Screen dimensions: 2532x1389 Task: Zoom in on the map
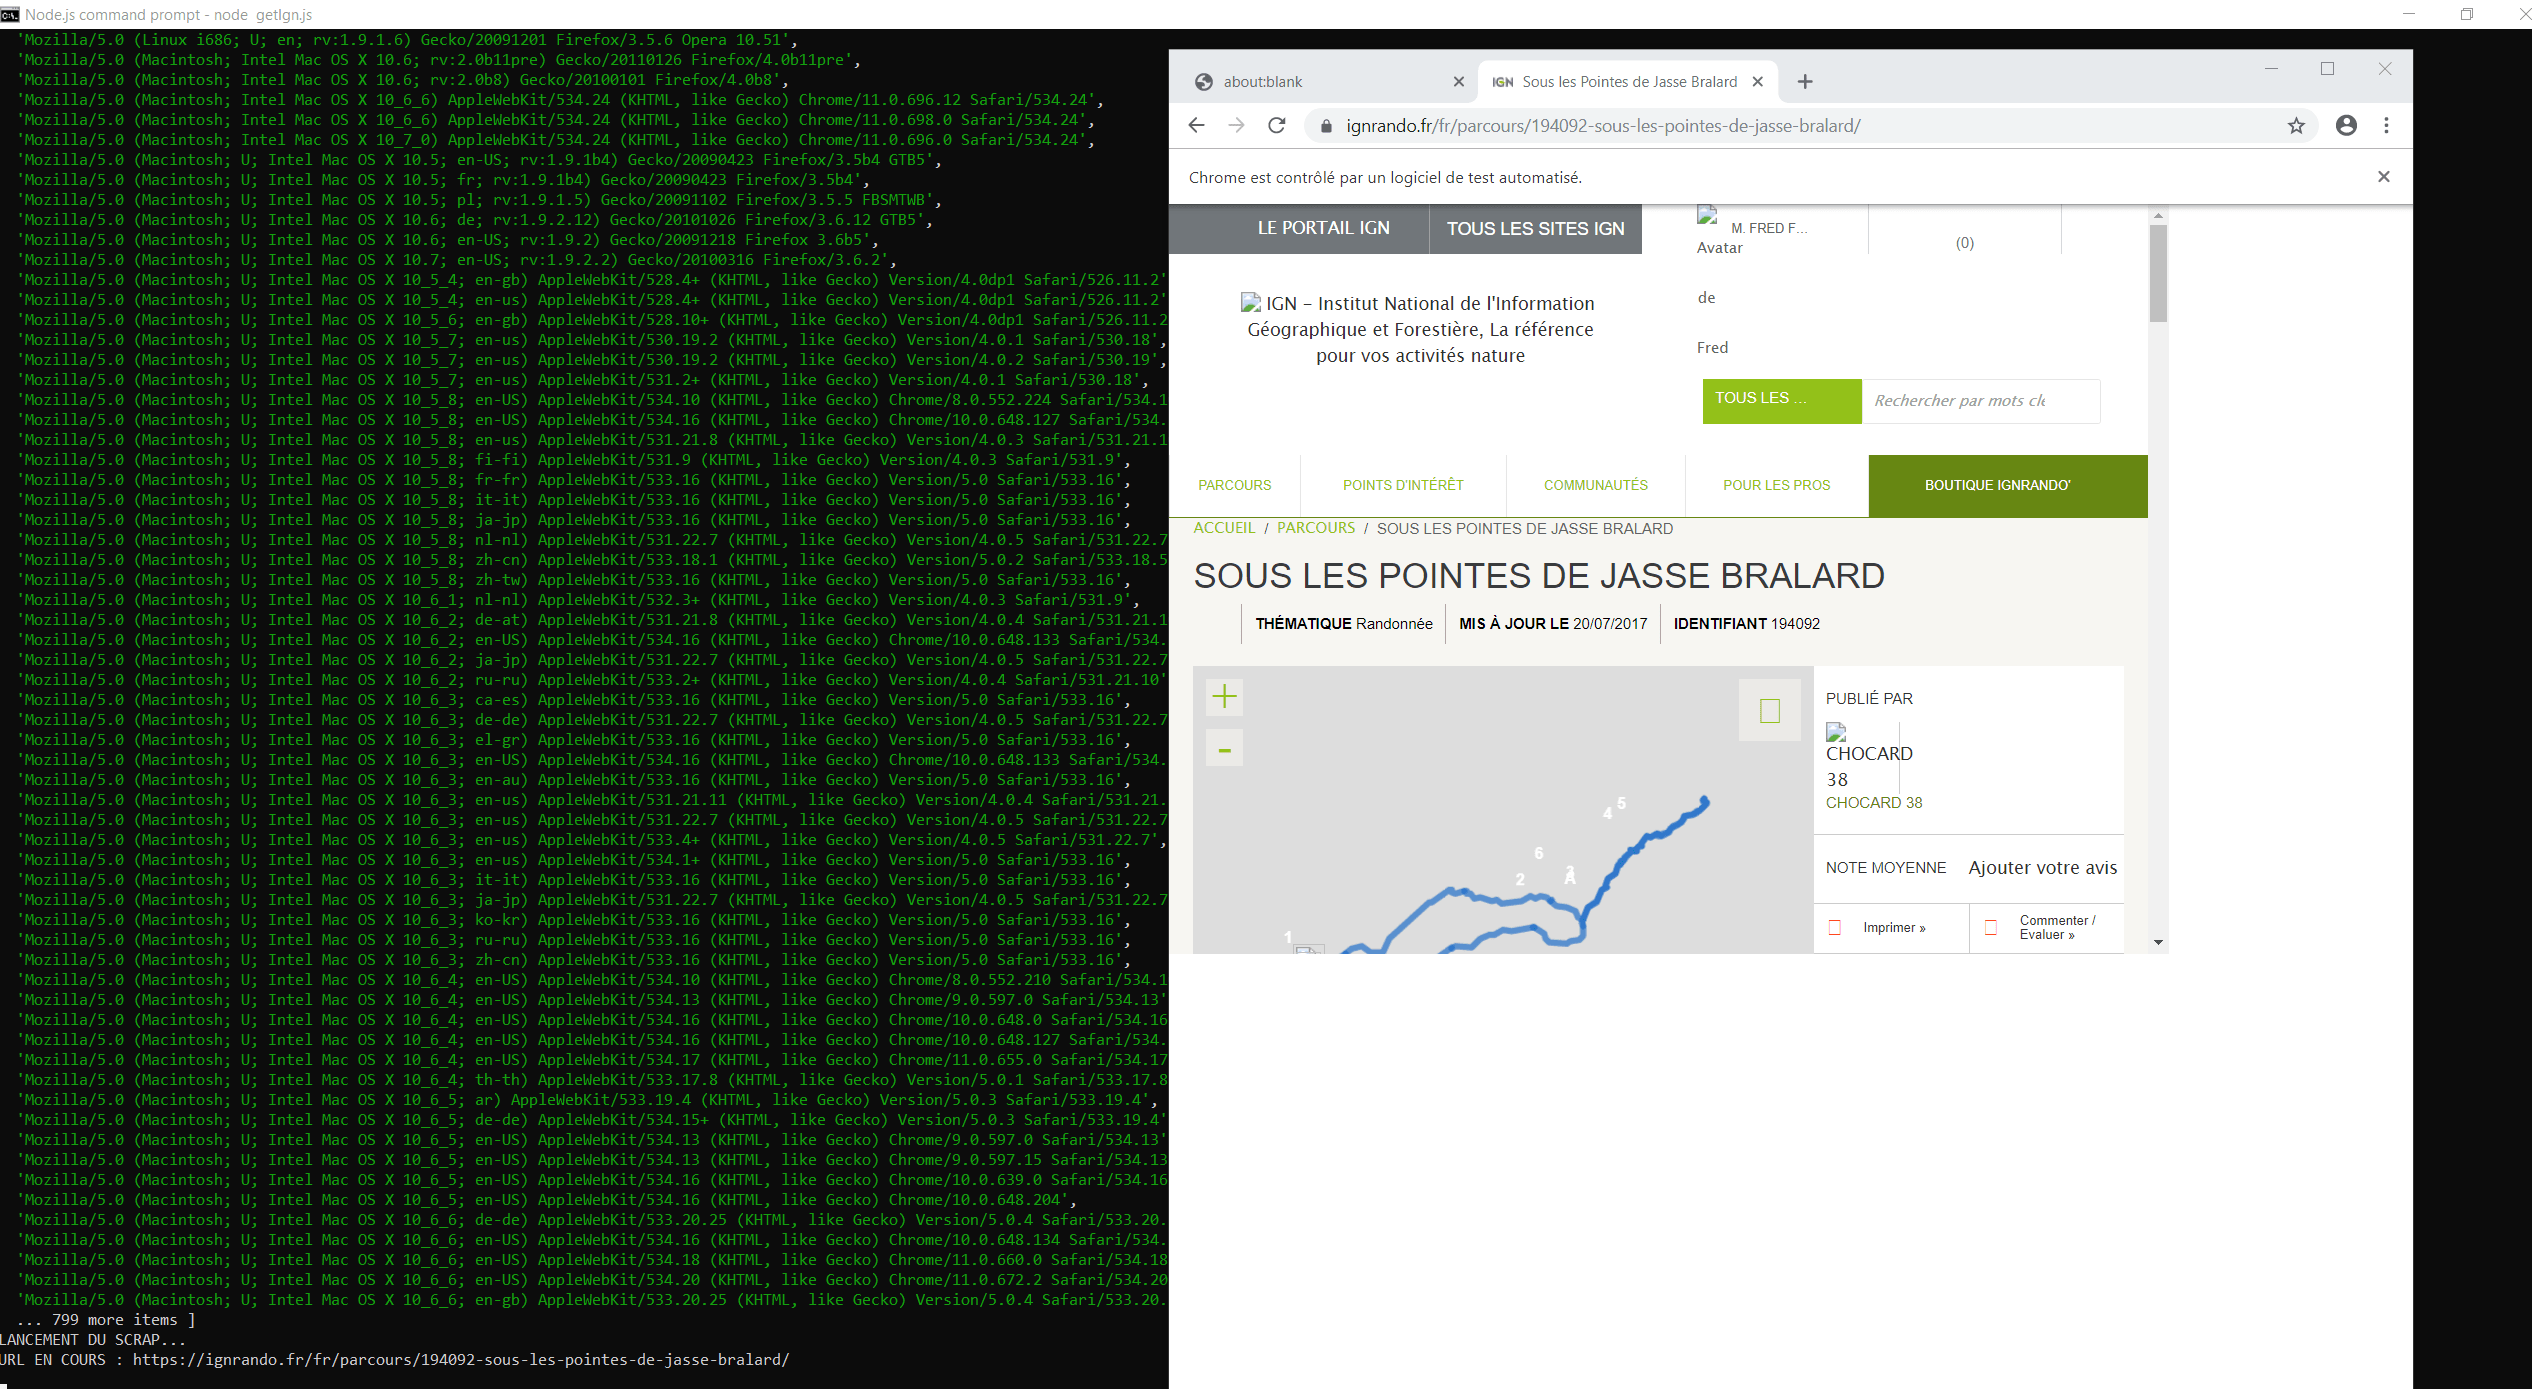[x=1224, y=696]
